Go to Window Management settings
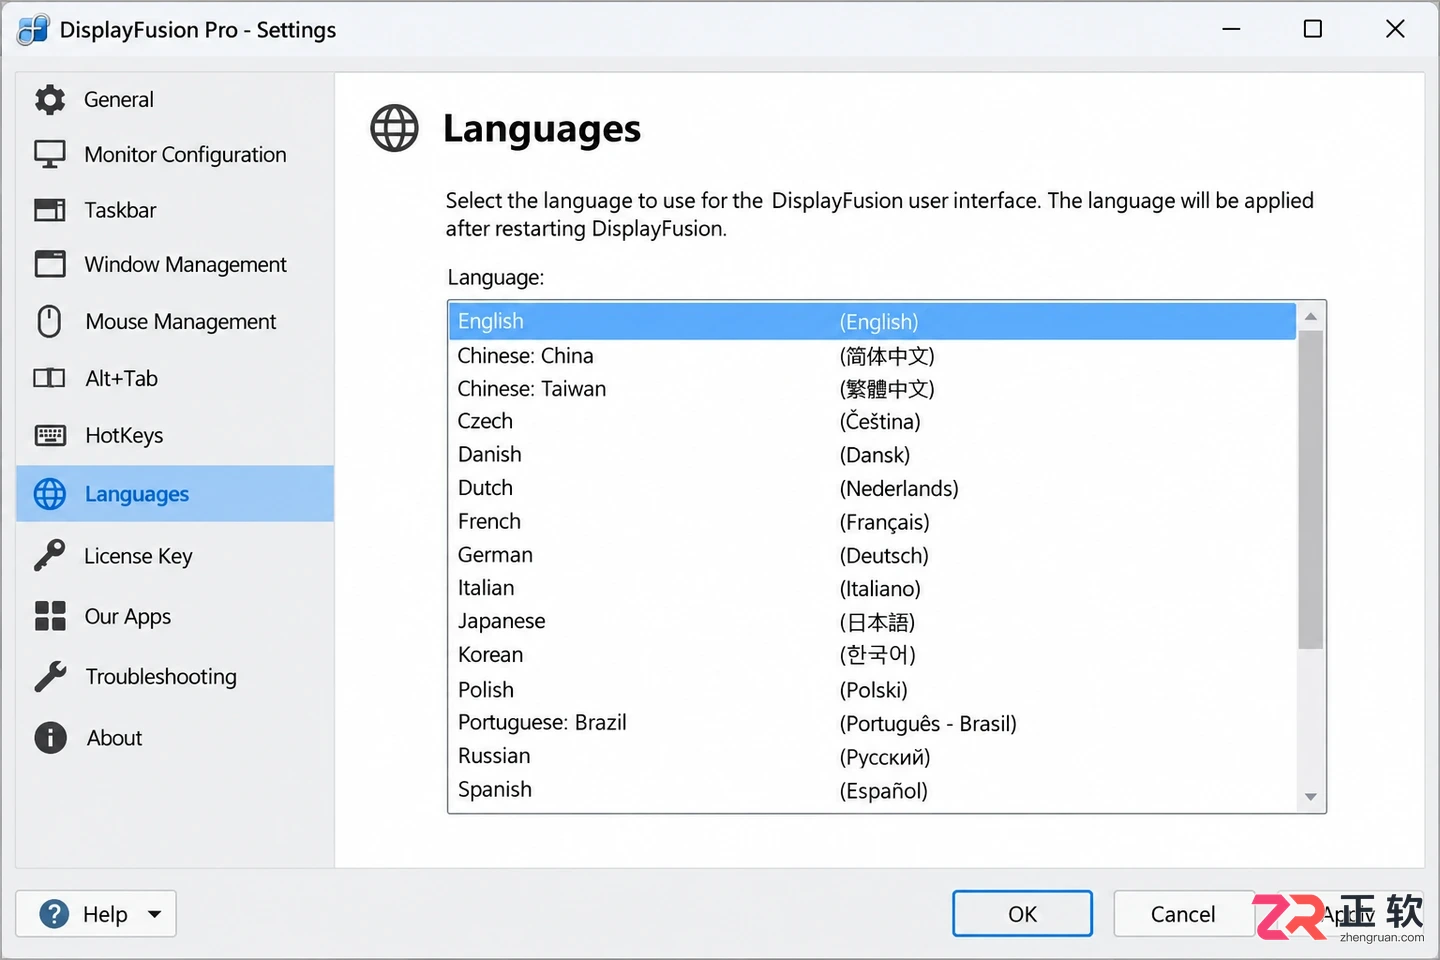Screen dimensions: 1440x960 click(x=175, y=264)
